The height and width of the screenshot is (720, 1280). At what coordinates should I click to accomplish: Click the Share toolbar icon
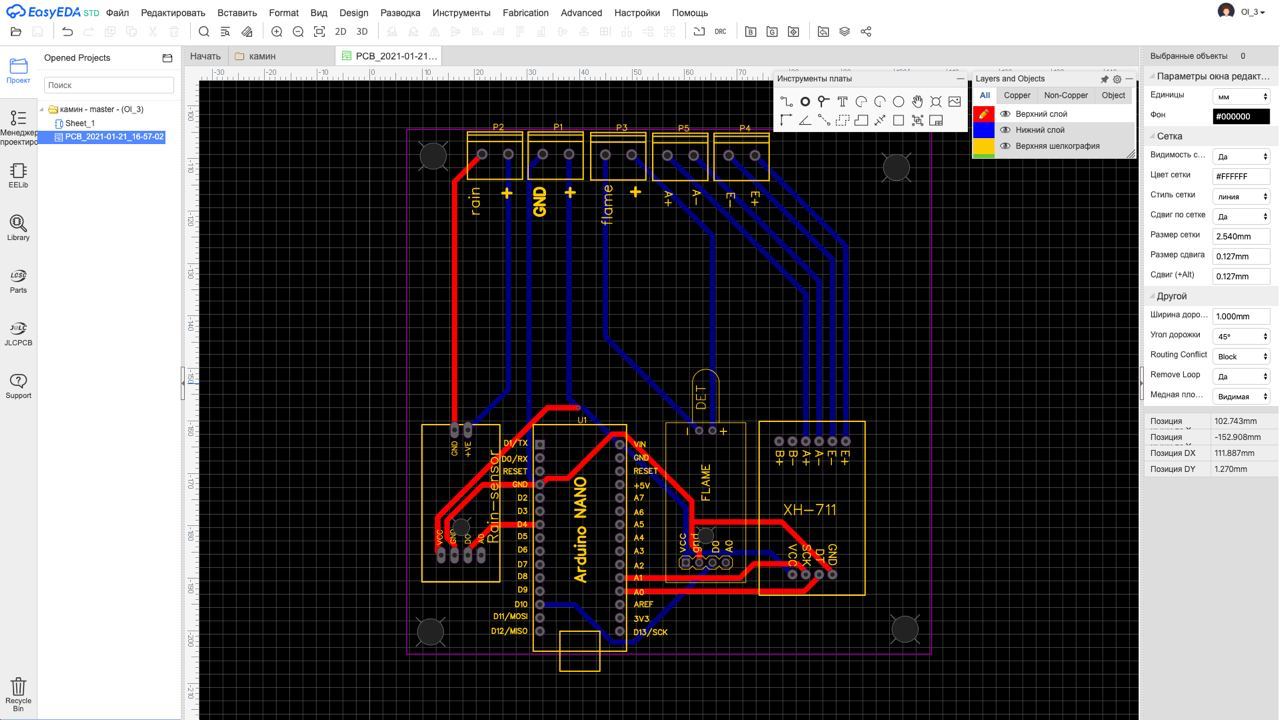(866, 32)
